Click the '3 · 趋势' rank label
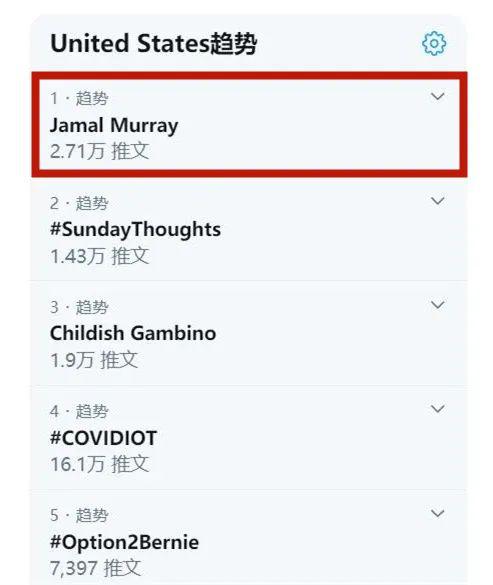Screen dimensions: 493x585 click(x=79, y=307)
